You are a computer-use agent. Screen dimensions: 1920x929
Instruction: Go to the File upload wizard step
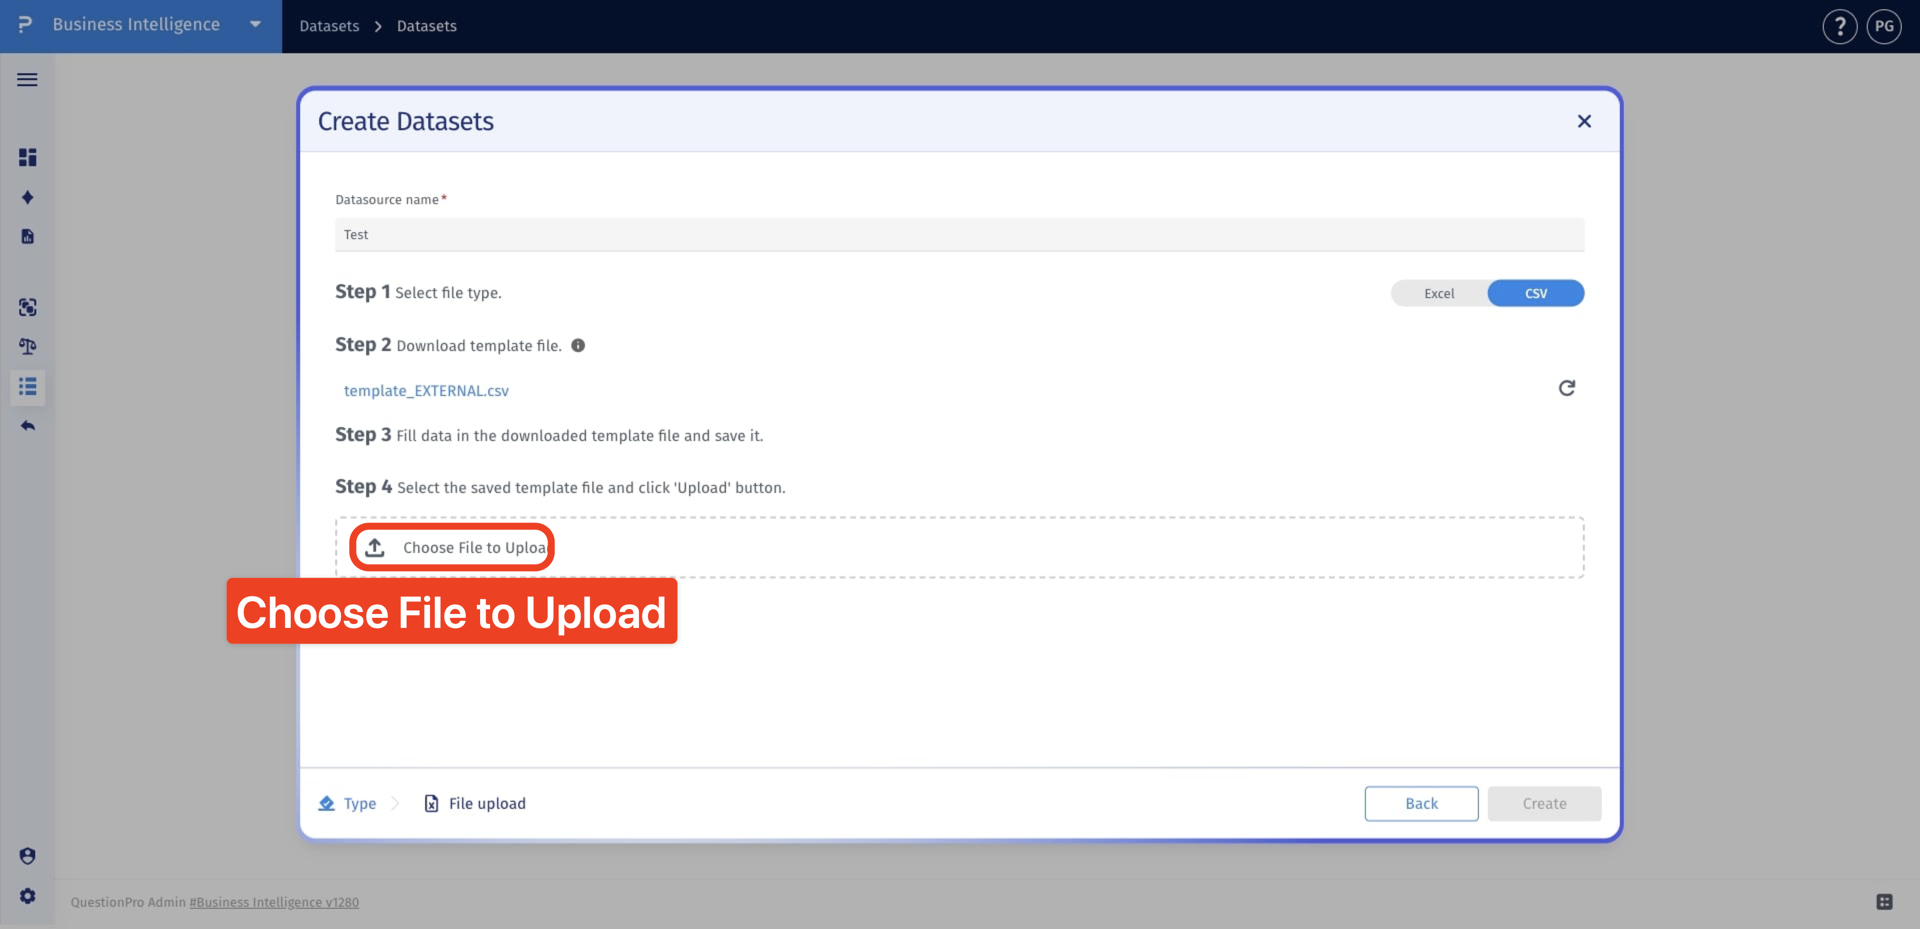(475, 804)
